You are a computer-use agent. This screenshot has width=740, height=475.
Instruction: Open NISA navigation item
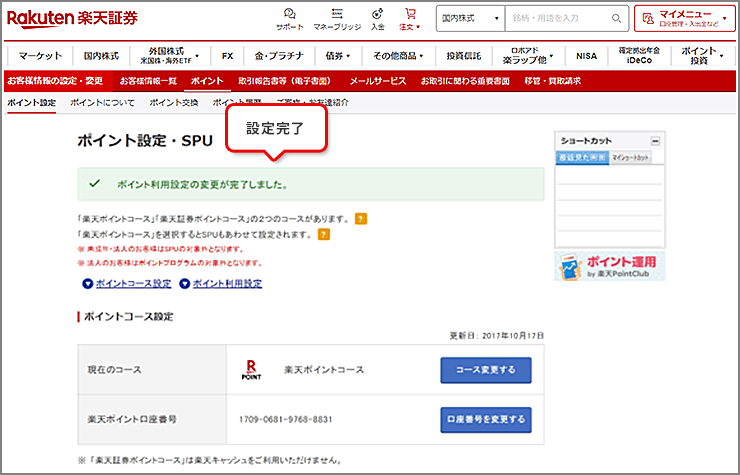click(x=586, y=56)
